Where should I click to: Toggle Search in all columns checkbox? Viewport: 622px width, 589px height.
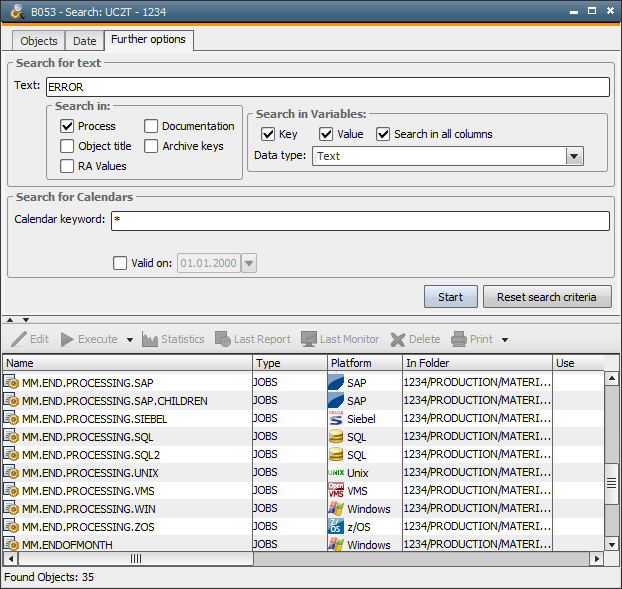pos(383,134)
